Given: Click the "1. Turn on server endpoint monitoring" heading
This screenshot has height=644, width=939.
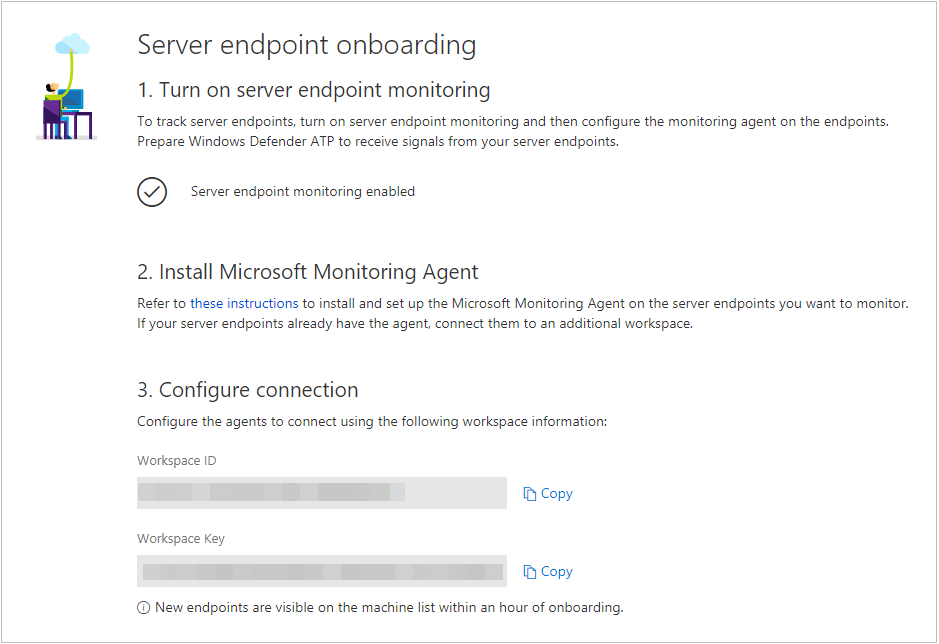Looking at the screenshot, I should tap(313, 90).
